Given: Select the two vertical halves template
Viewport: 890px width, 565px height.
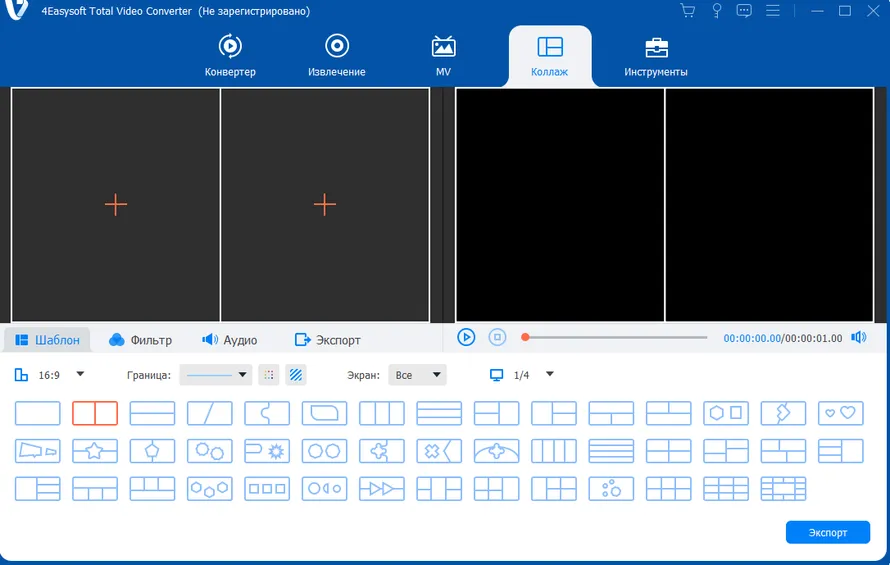Looking at the screenshot, I should coord(95,413).
